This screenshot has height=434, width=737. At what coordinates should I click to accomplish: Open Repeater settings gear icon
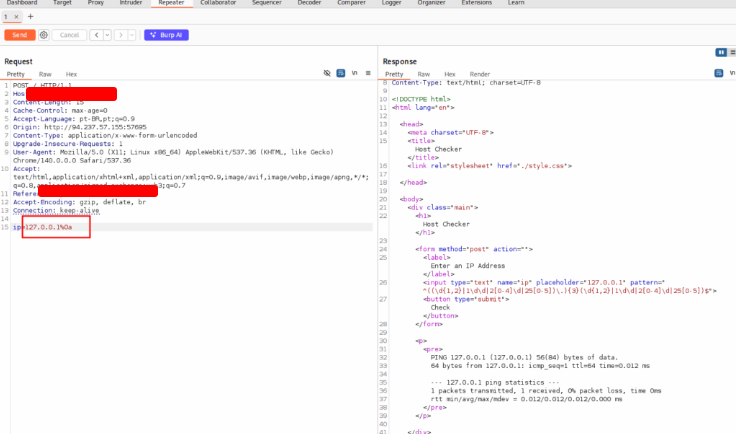(x=43, y=35)
